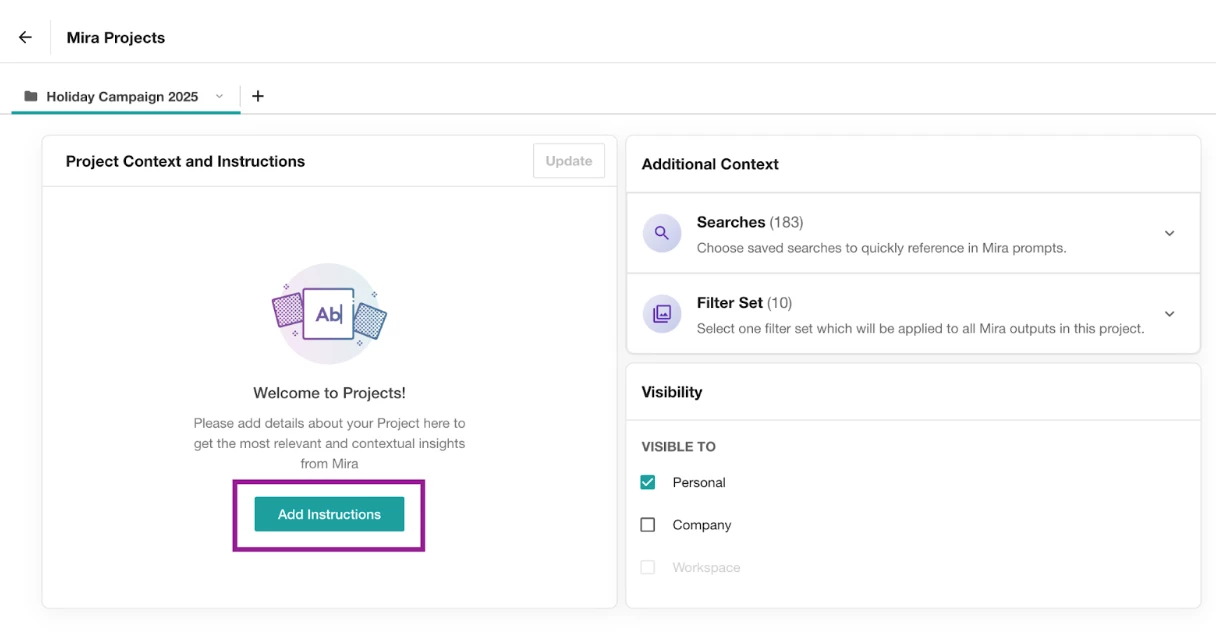Image resolution: width=1216 pixels, height=638 pixels.
Task: Click the Add Instructions button
Action: (329, 514)
